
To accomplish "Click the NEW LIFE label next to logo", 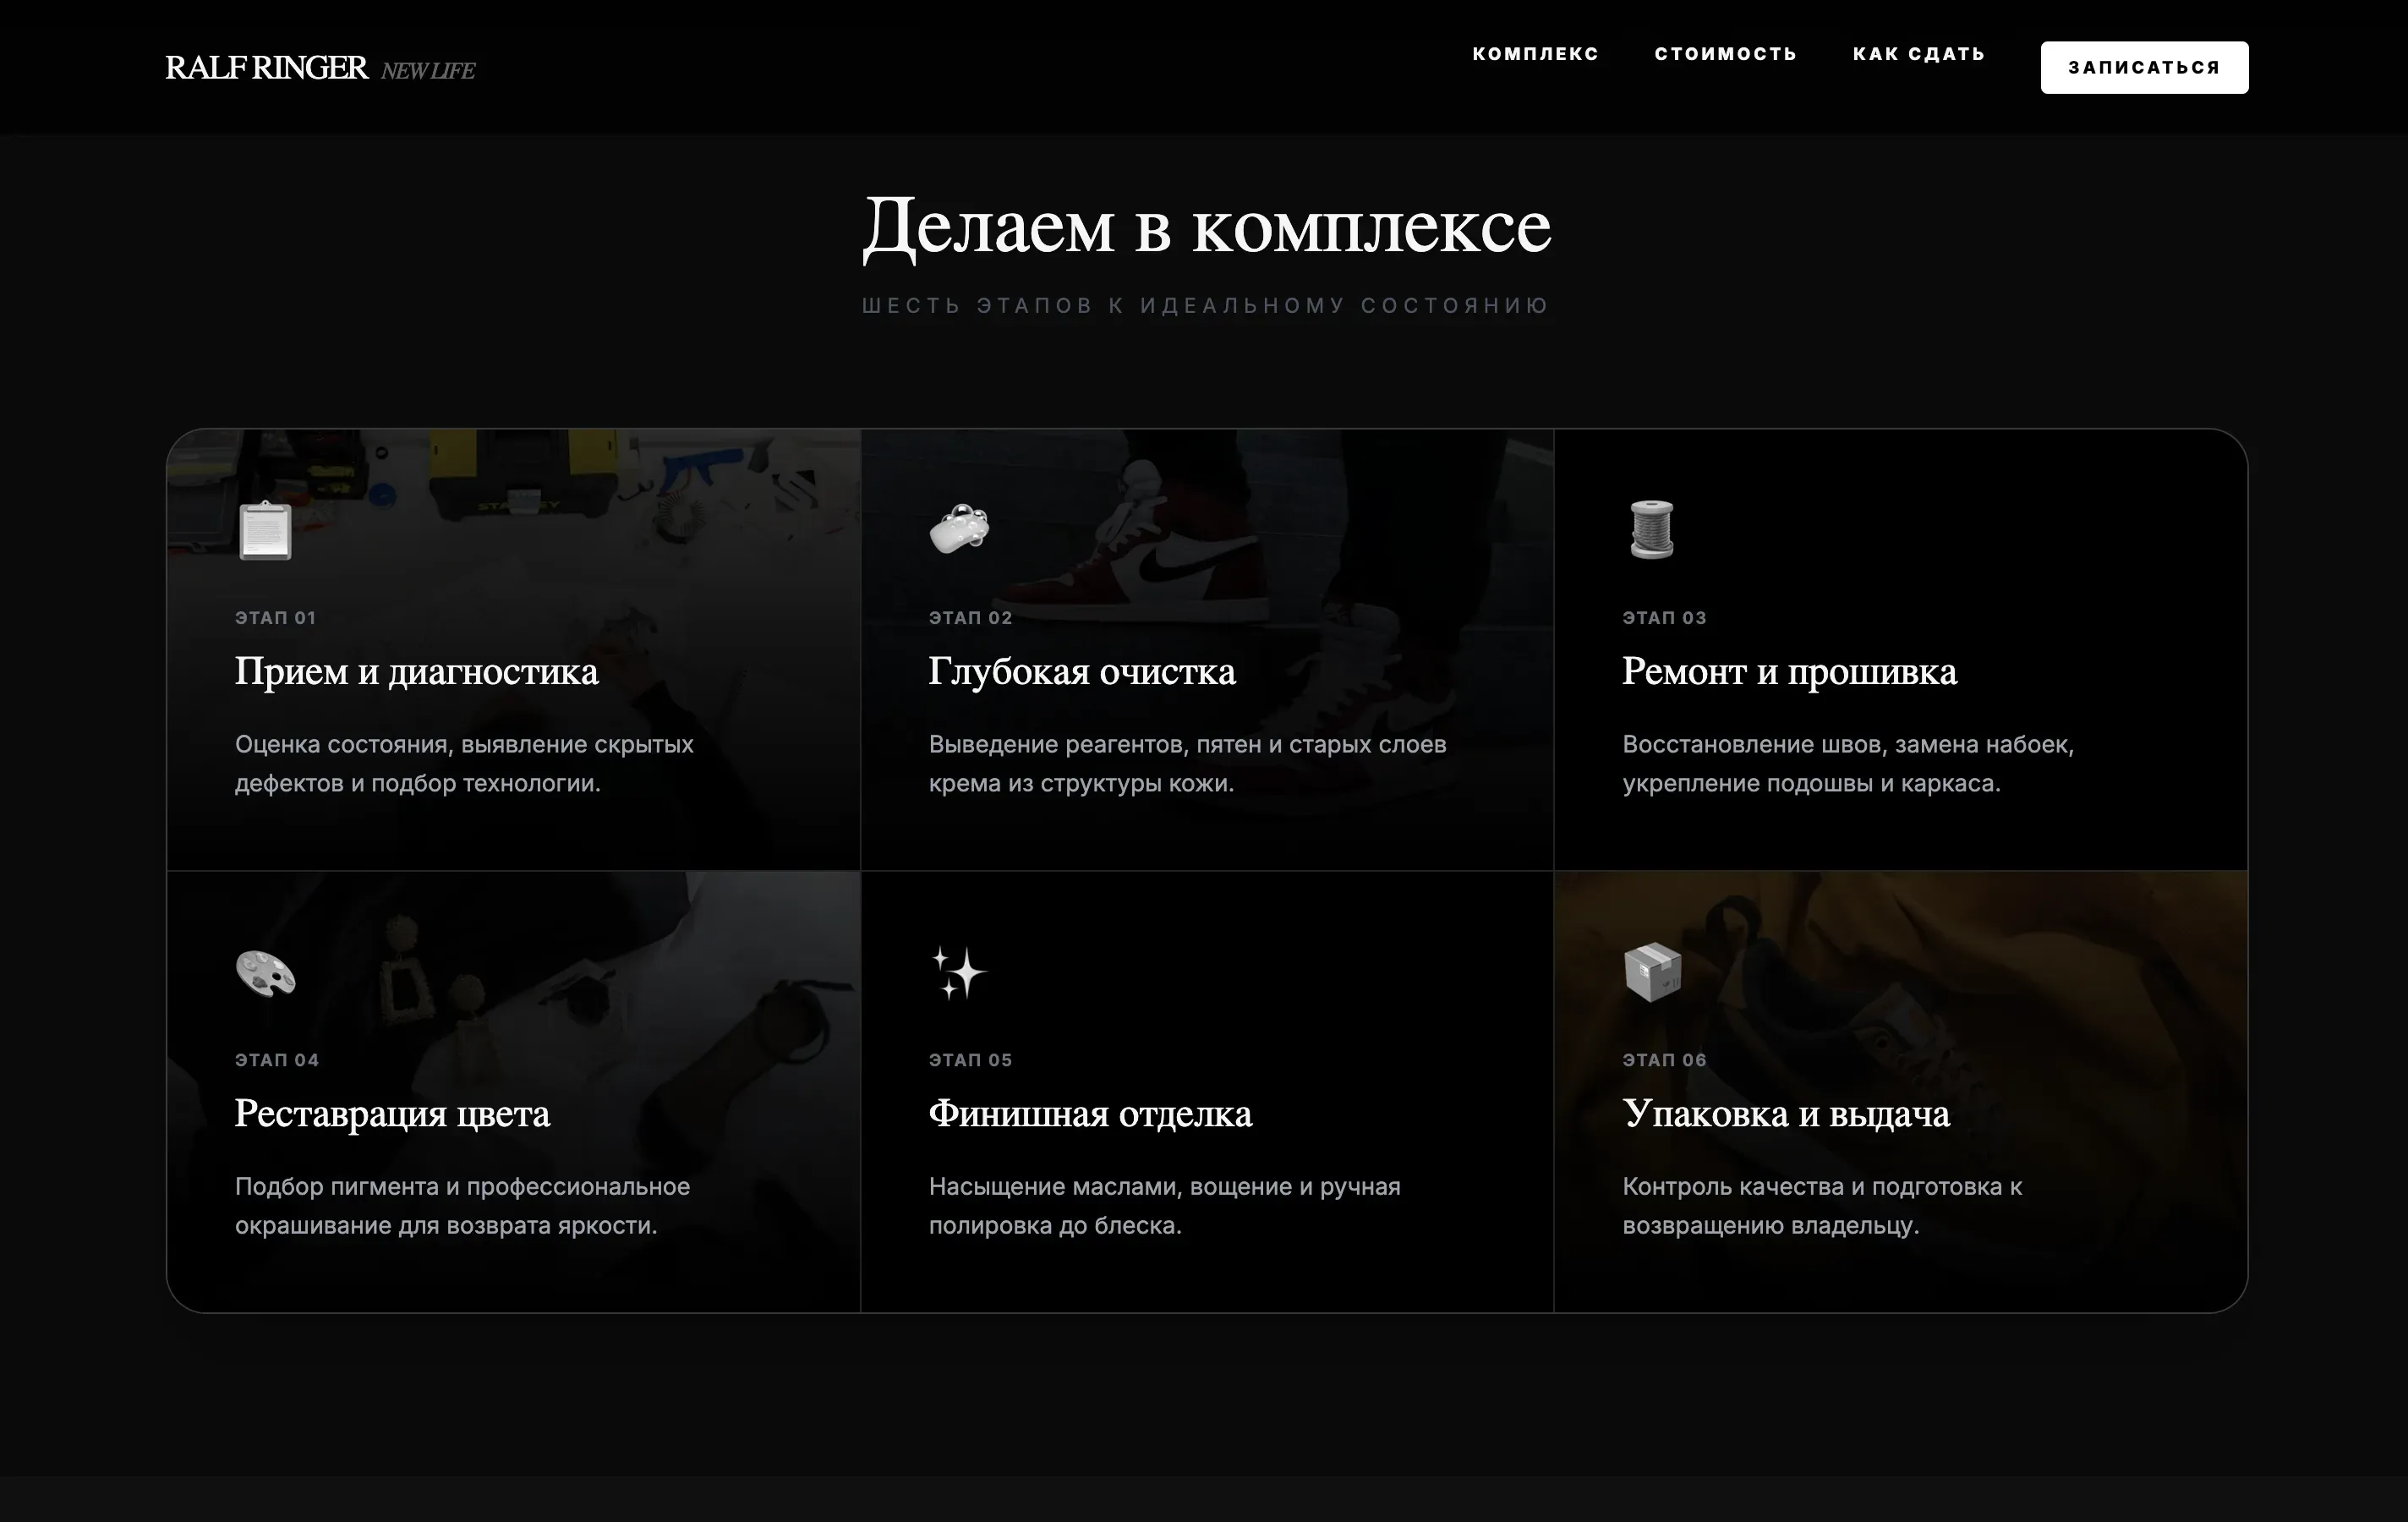I will pos(428,70).
